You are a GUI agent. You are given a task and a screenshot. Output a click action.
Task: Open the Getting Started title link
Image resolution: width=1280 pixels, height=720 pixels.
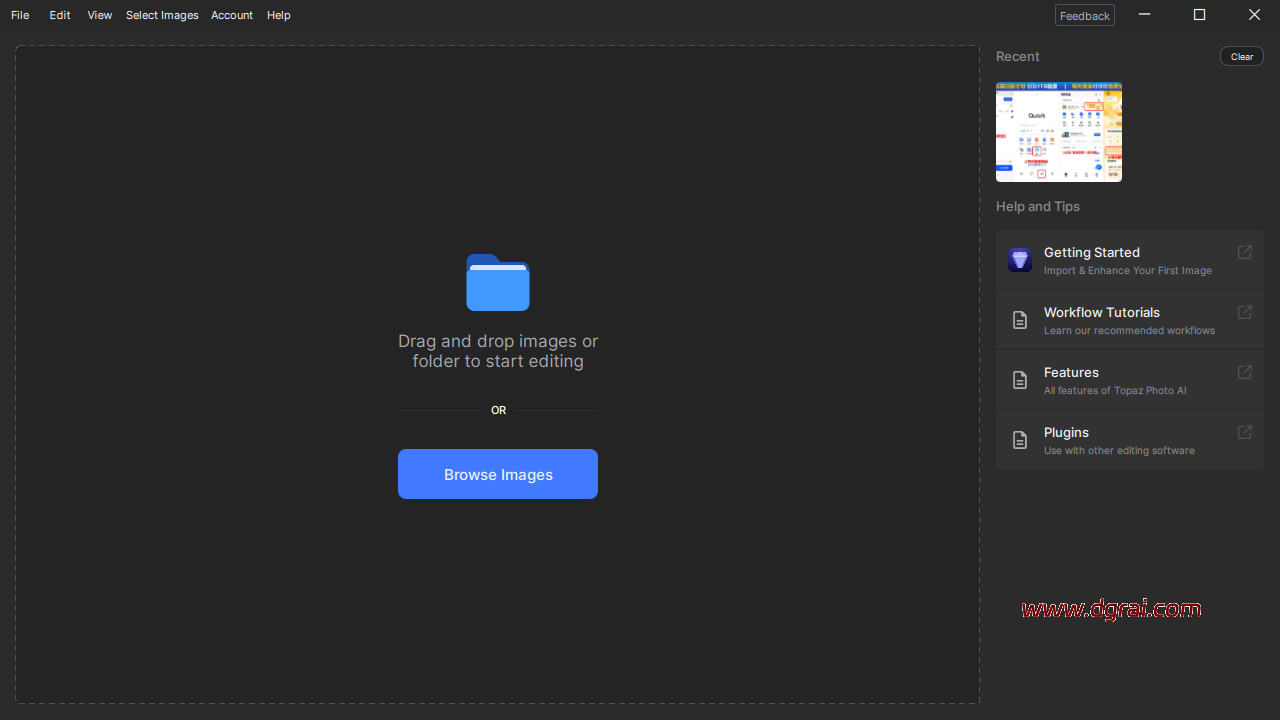(x=1092, y=252)
